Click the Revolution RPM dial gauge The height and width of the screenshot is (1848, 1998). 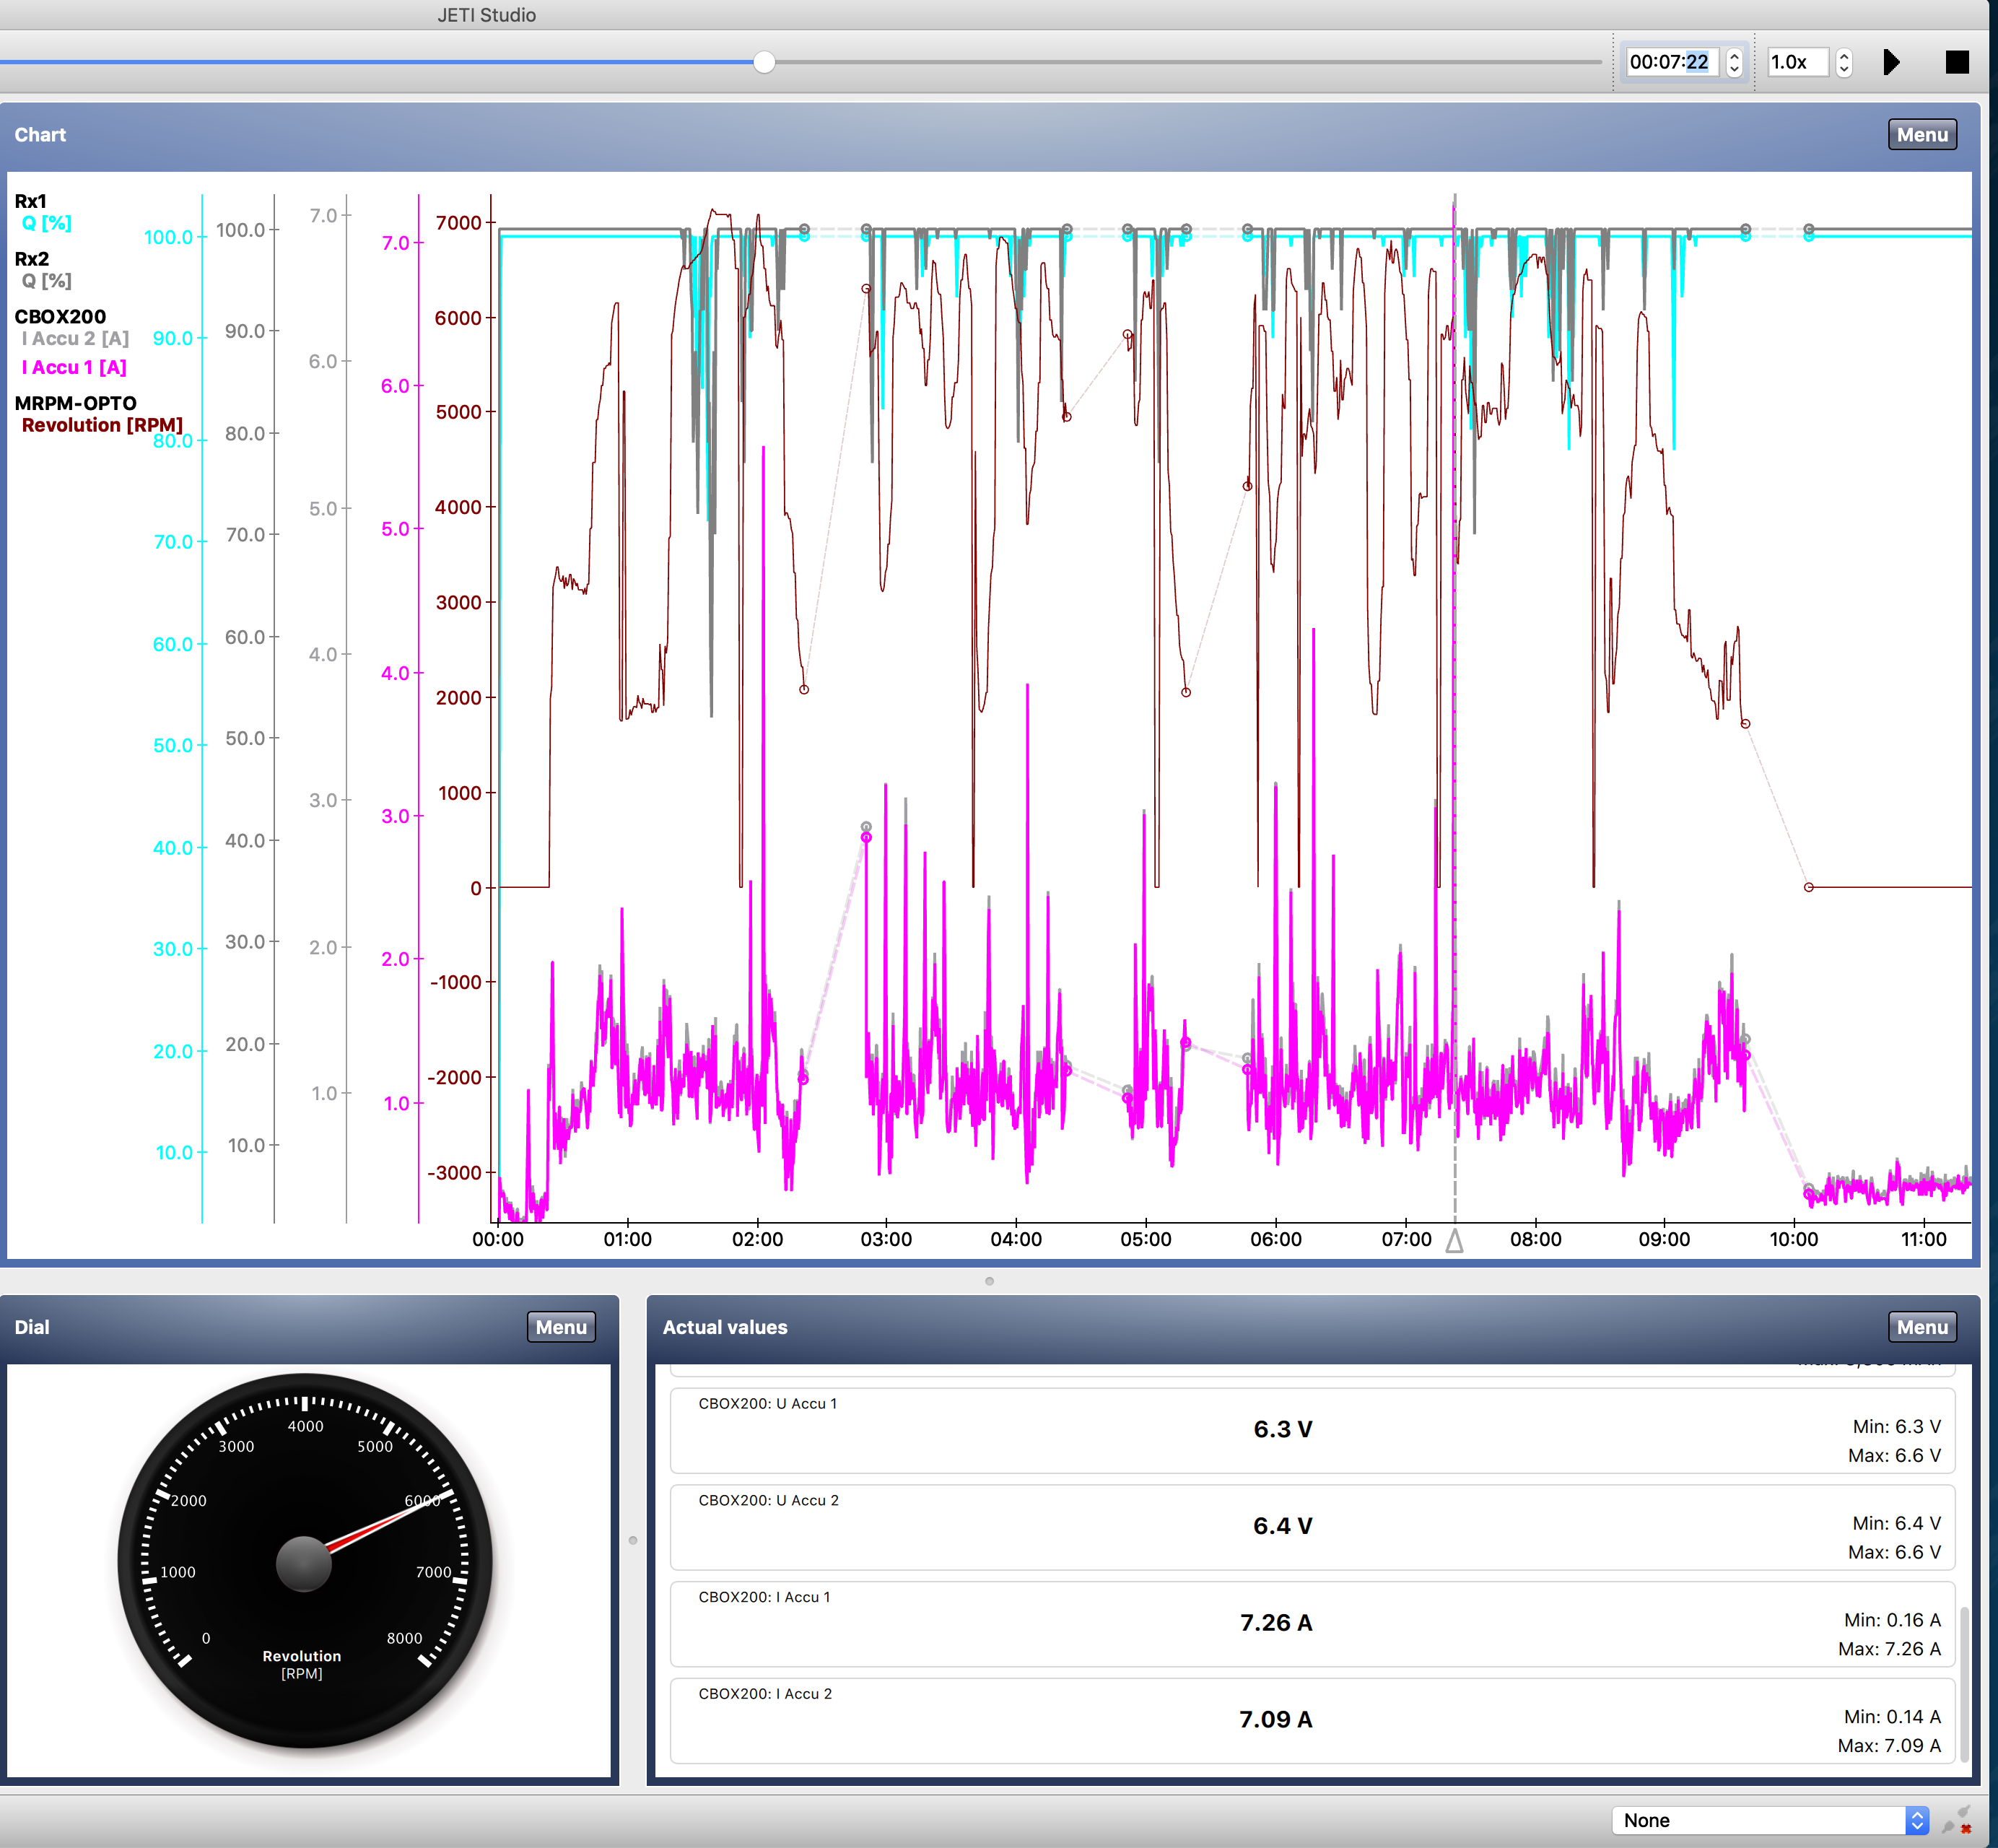[x=305, y=1560]
